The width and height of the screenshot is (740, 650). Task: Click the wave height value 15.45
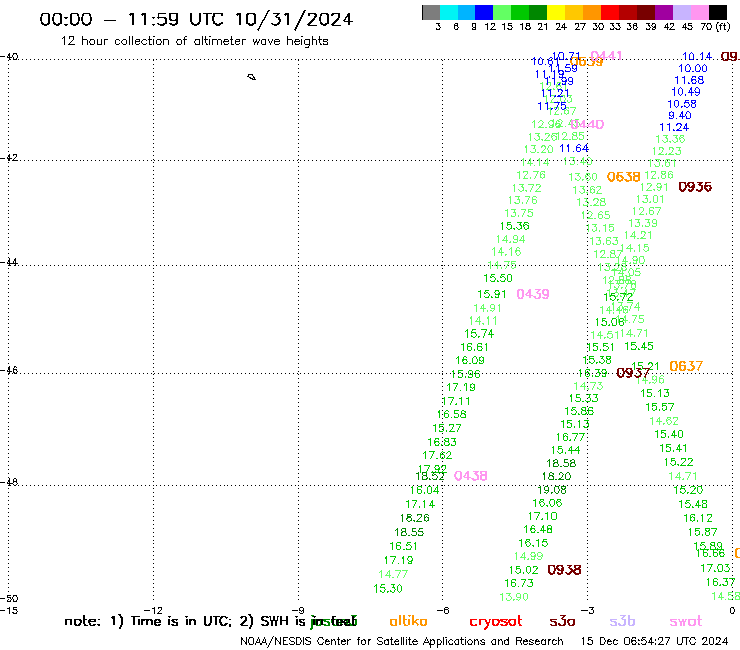639,346
